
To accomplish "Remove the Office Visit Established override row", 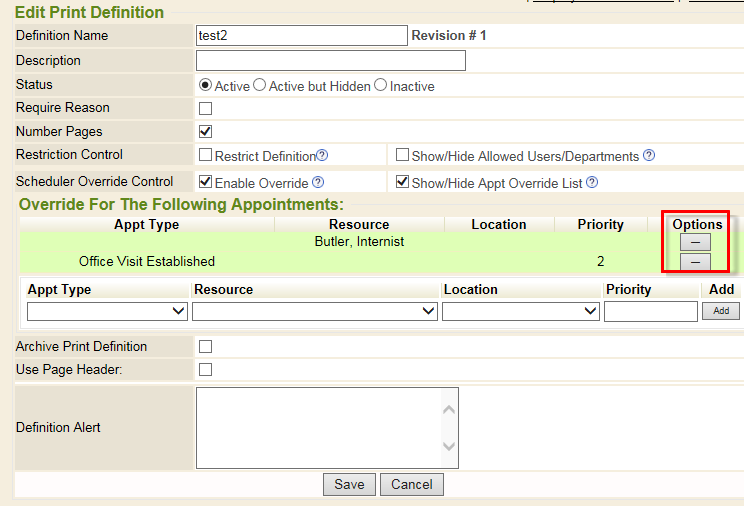I will pos(694,262).
